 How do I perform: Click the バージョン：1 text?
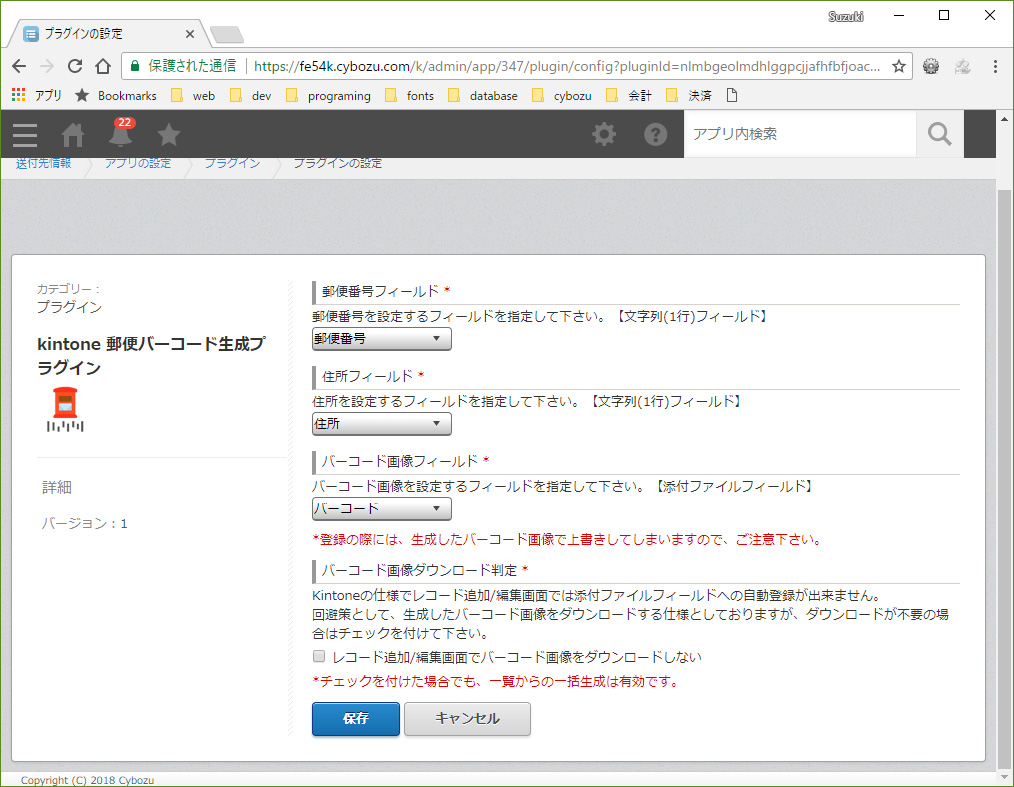pyautogui.click(x=85, y=523)
